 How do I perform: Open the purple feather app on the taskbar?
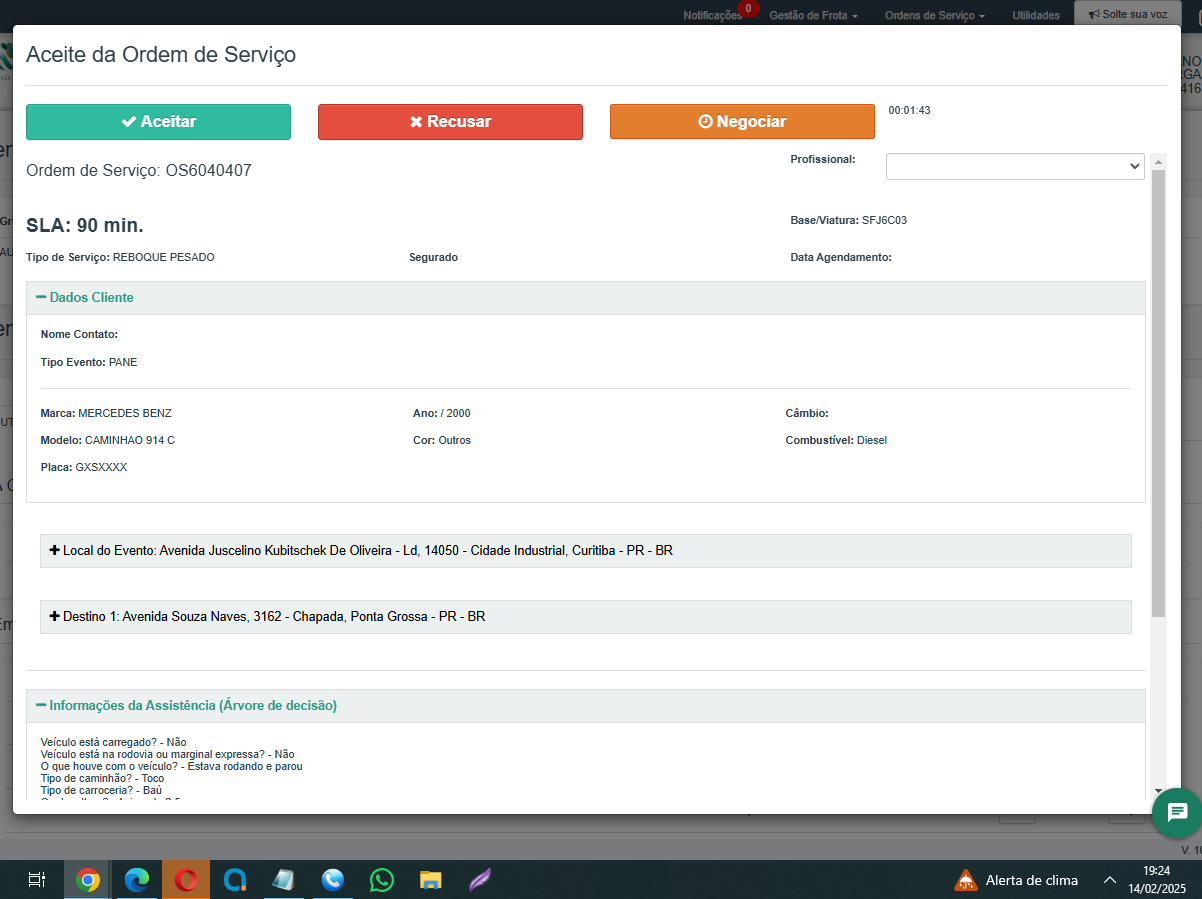click(480, 880)
